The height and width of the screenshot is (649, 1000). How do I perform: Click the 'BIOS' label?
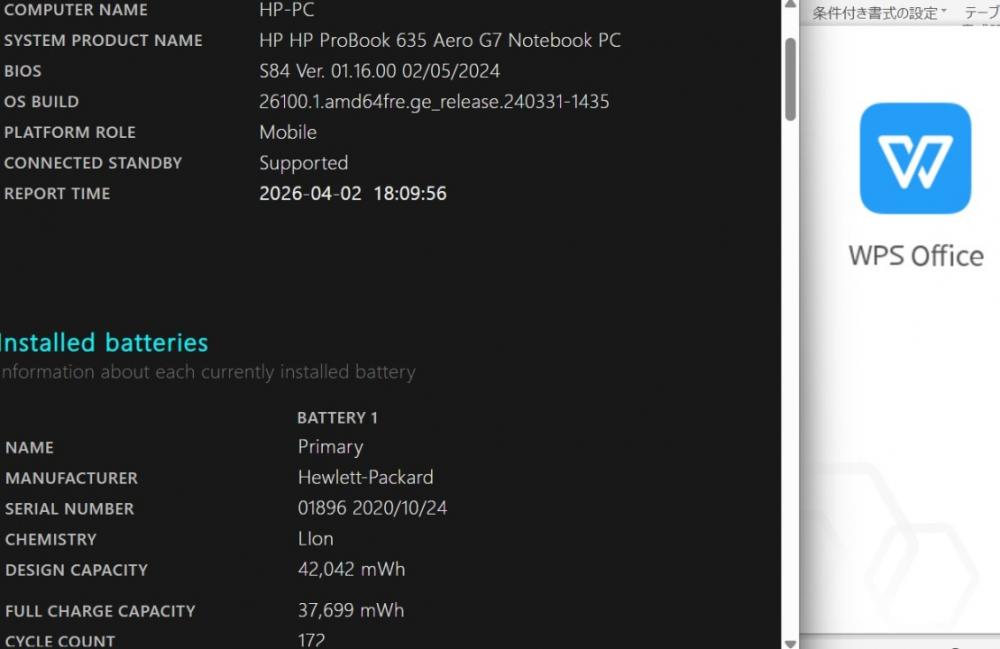23,71
